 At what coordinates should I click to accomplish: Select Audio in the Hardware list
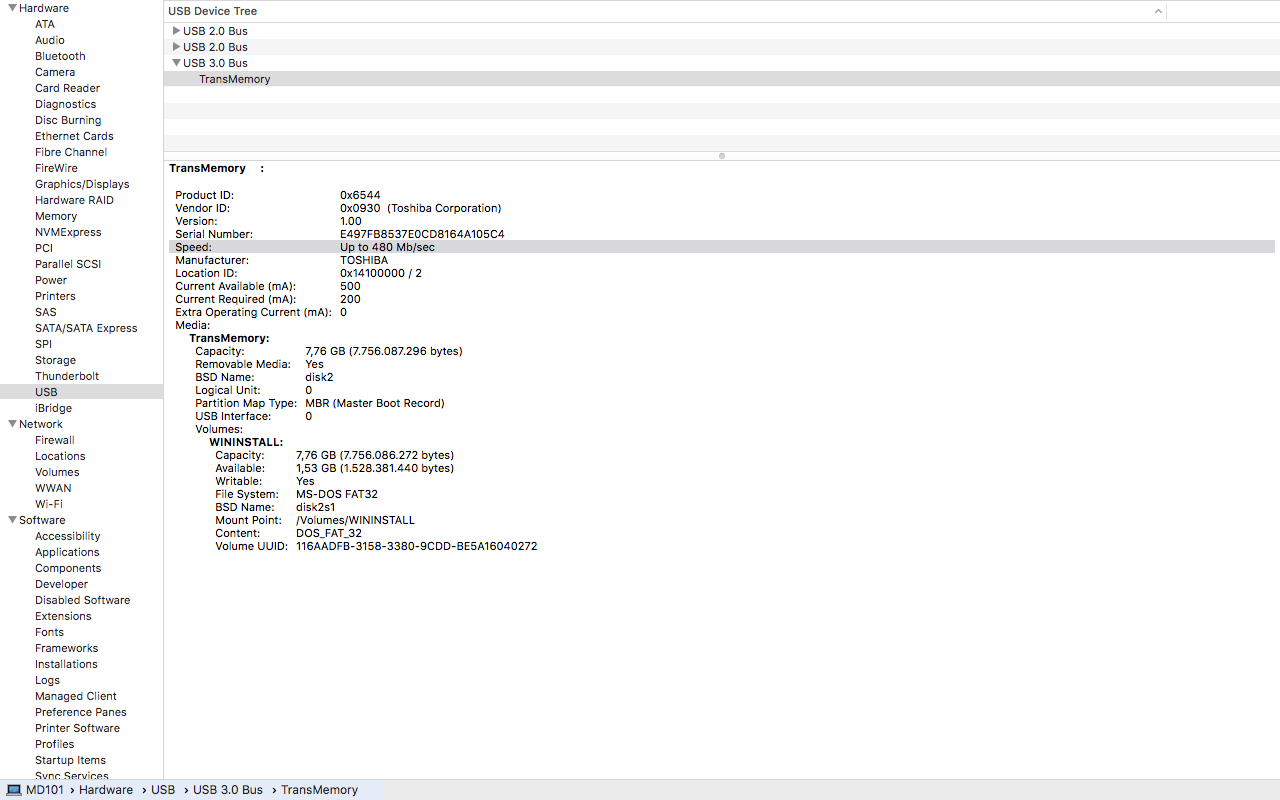[x=50, y=40]
